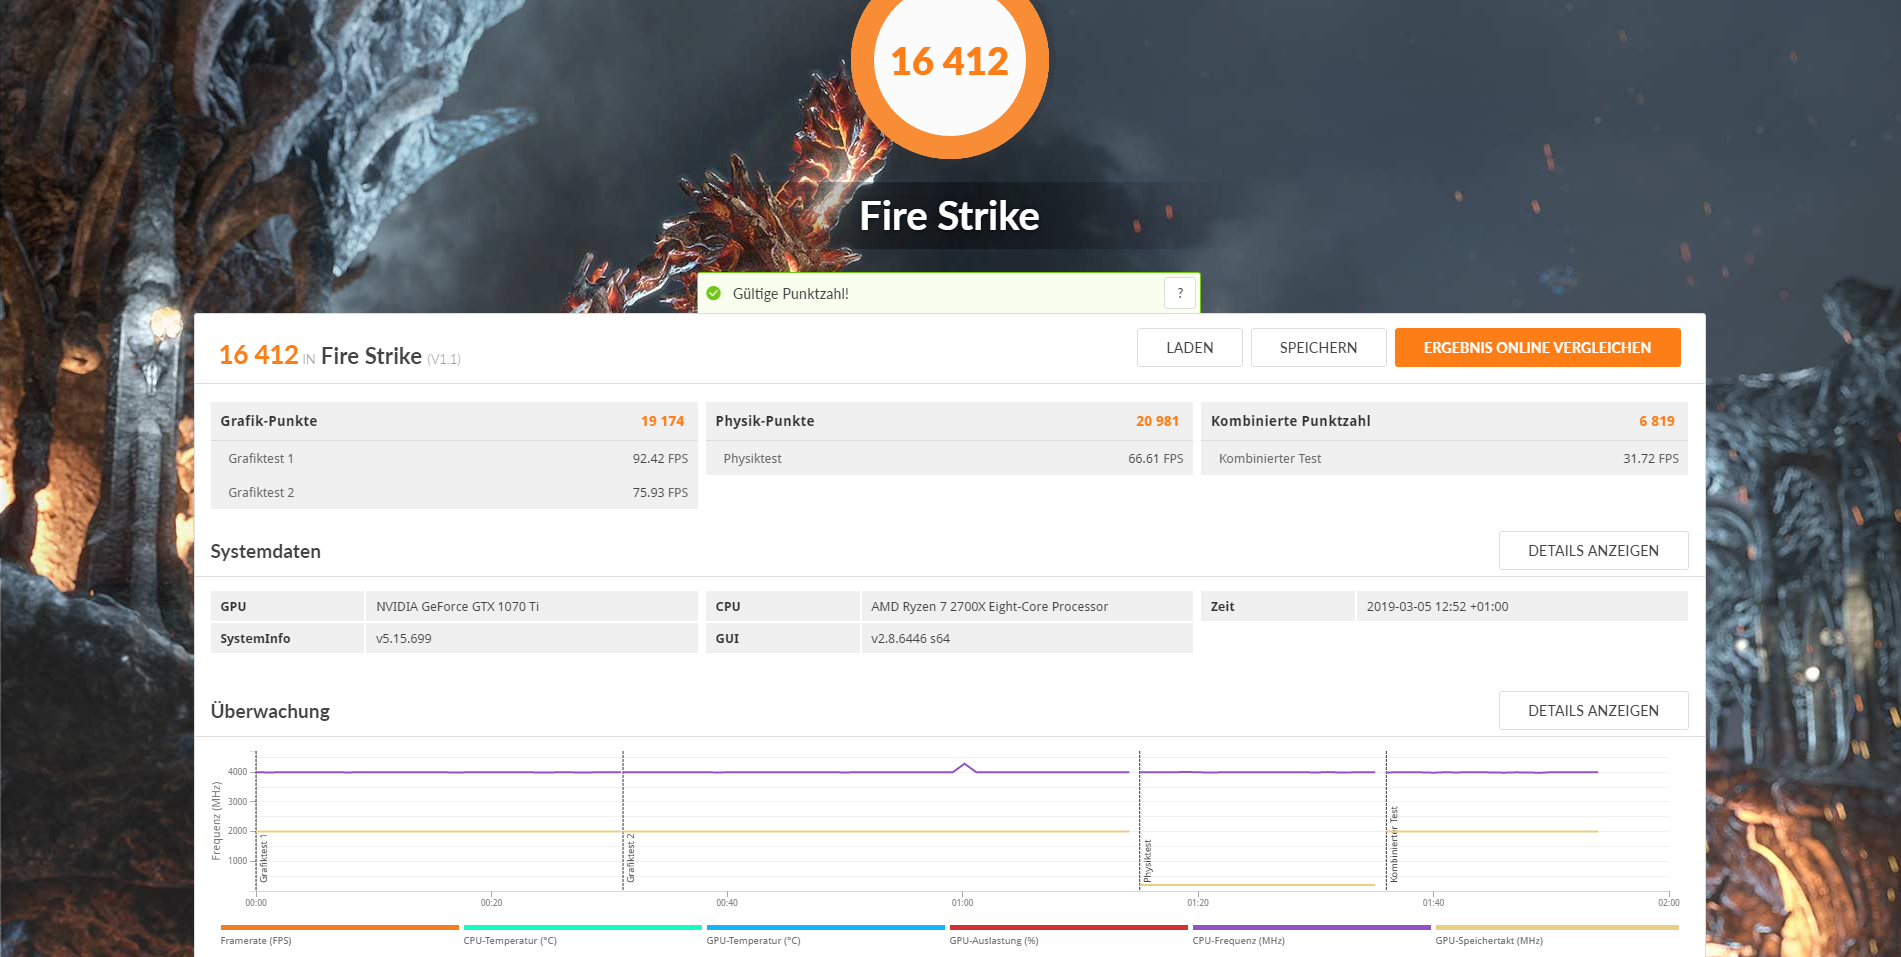Toggle CPU-Frequenz purple legend bar
Image resolution: width=1901 pixels, height=957 pixels.
point(1311,928)
